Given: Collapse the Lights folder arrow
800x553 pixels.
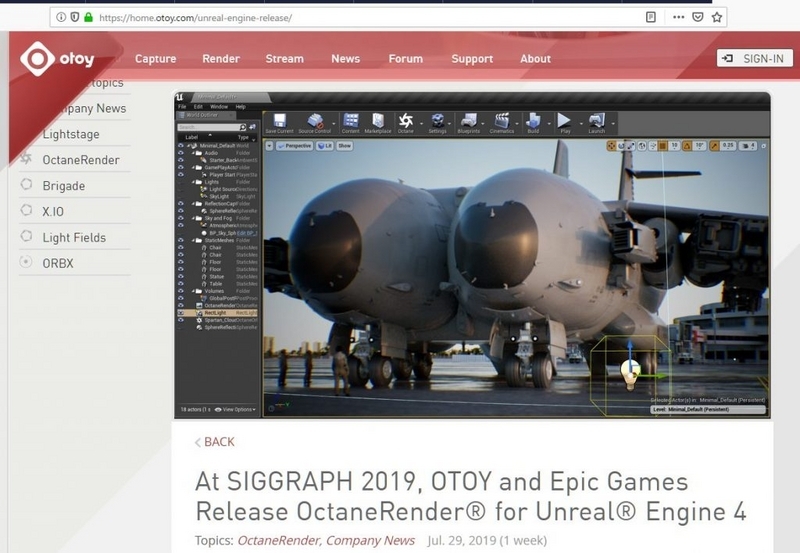Looking at the screenshot, I should [x=193, y=182].
